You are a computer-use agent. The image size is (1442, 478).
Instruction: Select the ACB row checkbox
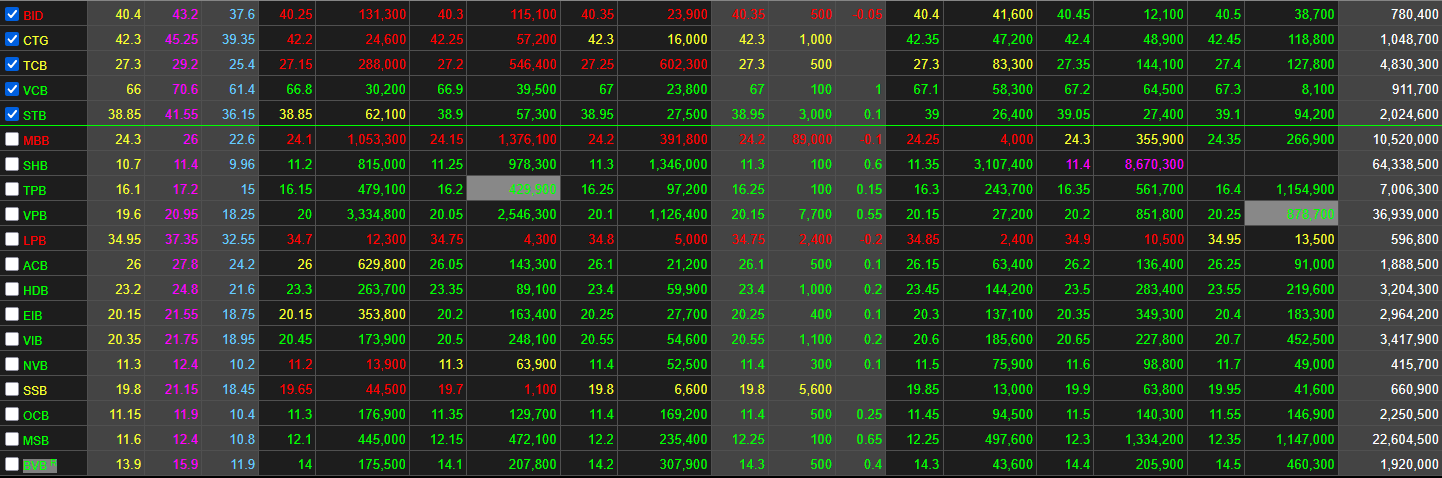point(12,264)
